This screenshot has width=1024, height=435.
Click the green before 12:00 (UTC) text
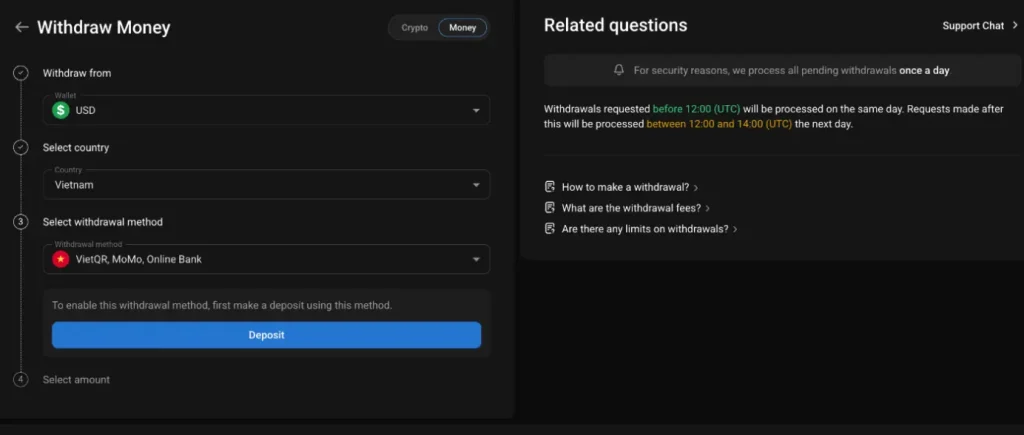point(696,109)
